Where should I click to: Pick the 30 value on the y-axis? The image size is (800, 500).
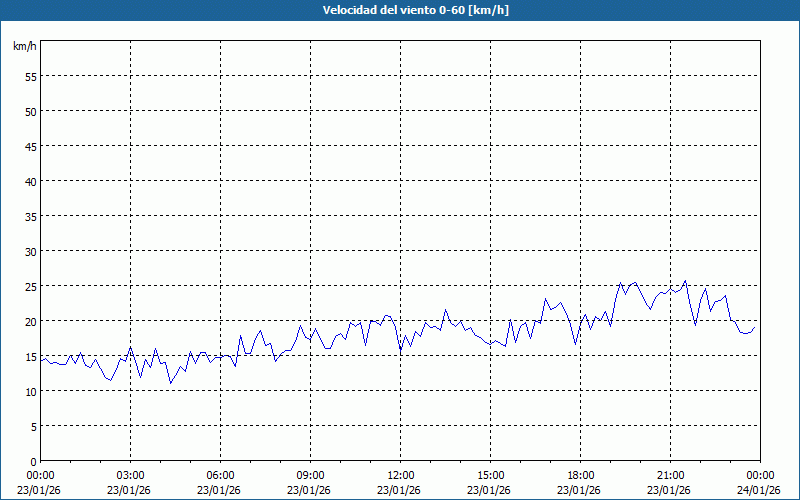[30, 251]
